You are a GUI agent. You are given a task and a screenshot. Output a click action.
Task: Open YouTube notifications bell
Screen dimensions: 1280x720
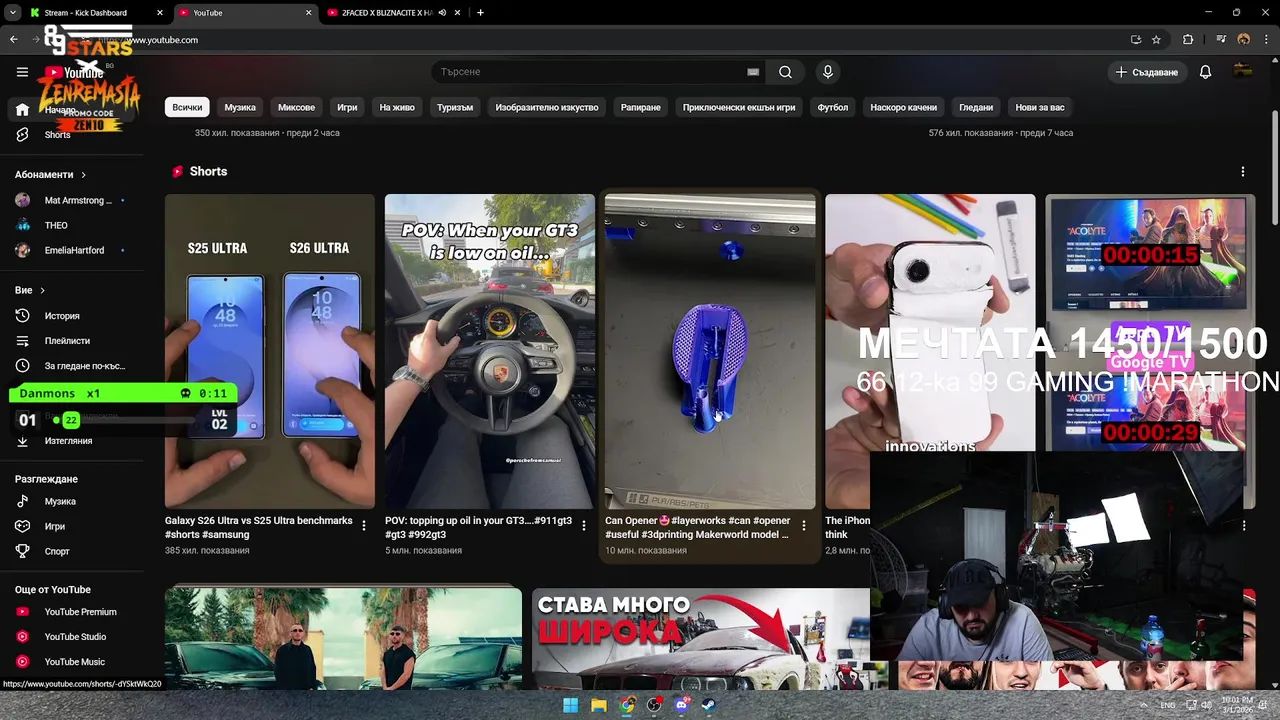[x=1205, y=72]
